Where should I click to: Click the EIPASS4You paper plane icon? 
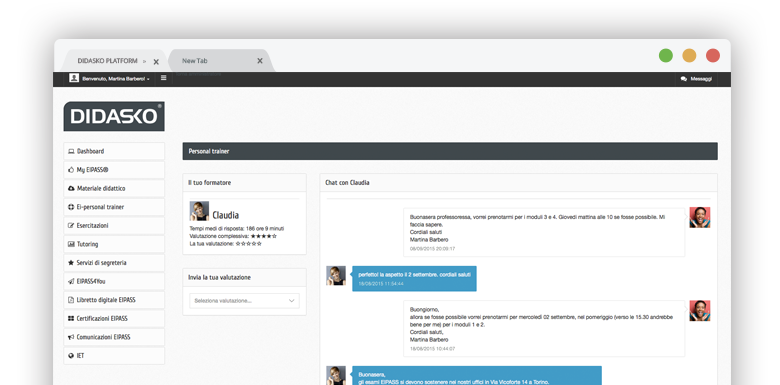click(x=71, y=281)
